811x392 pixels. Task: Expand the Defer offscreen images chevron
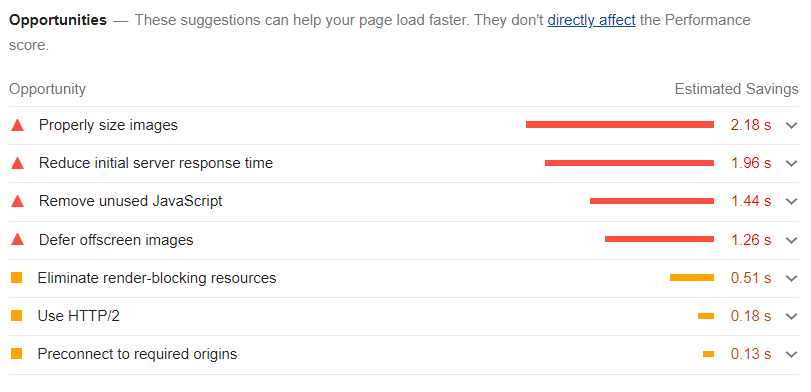click(x=791, y=240)
